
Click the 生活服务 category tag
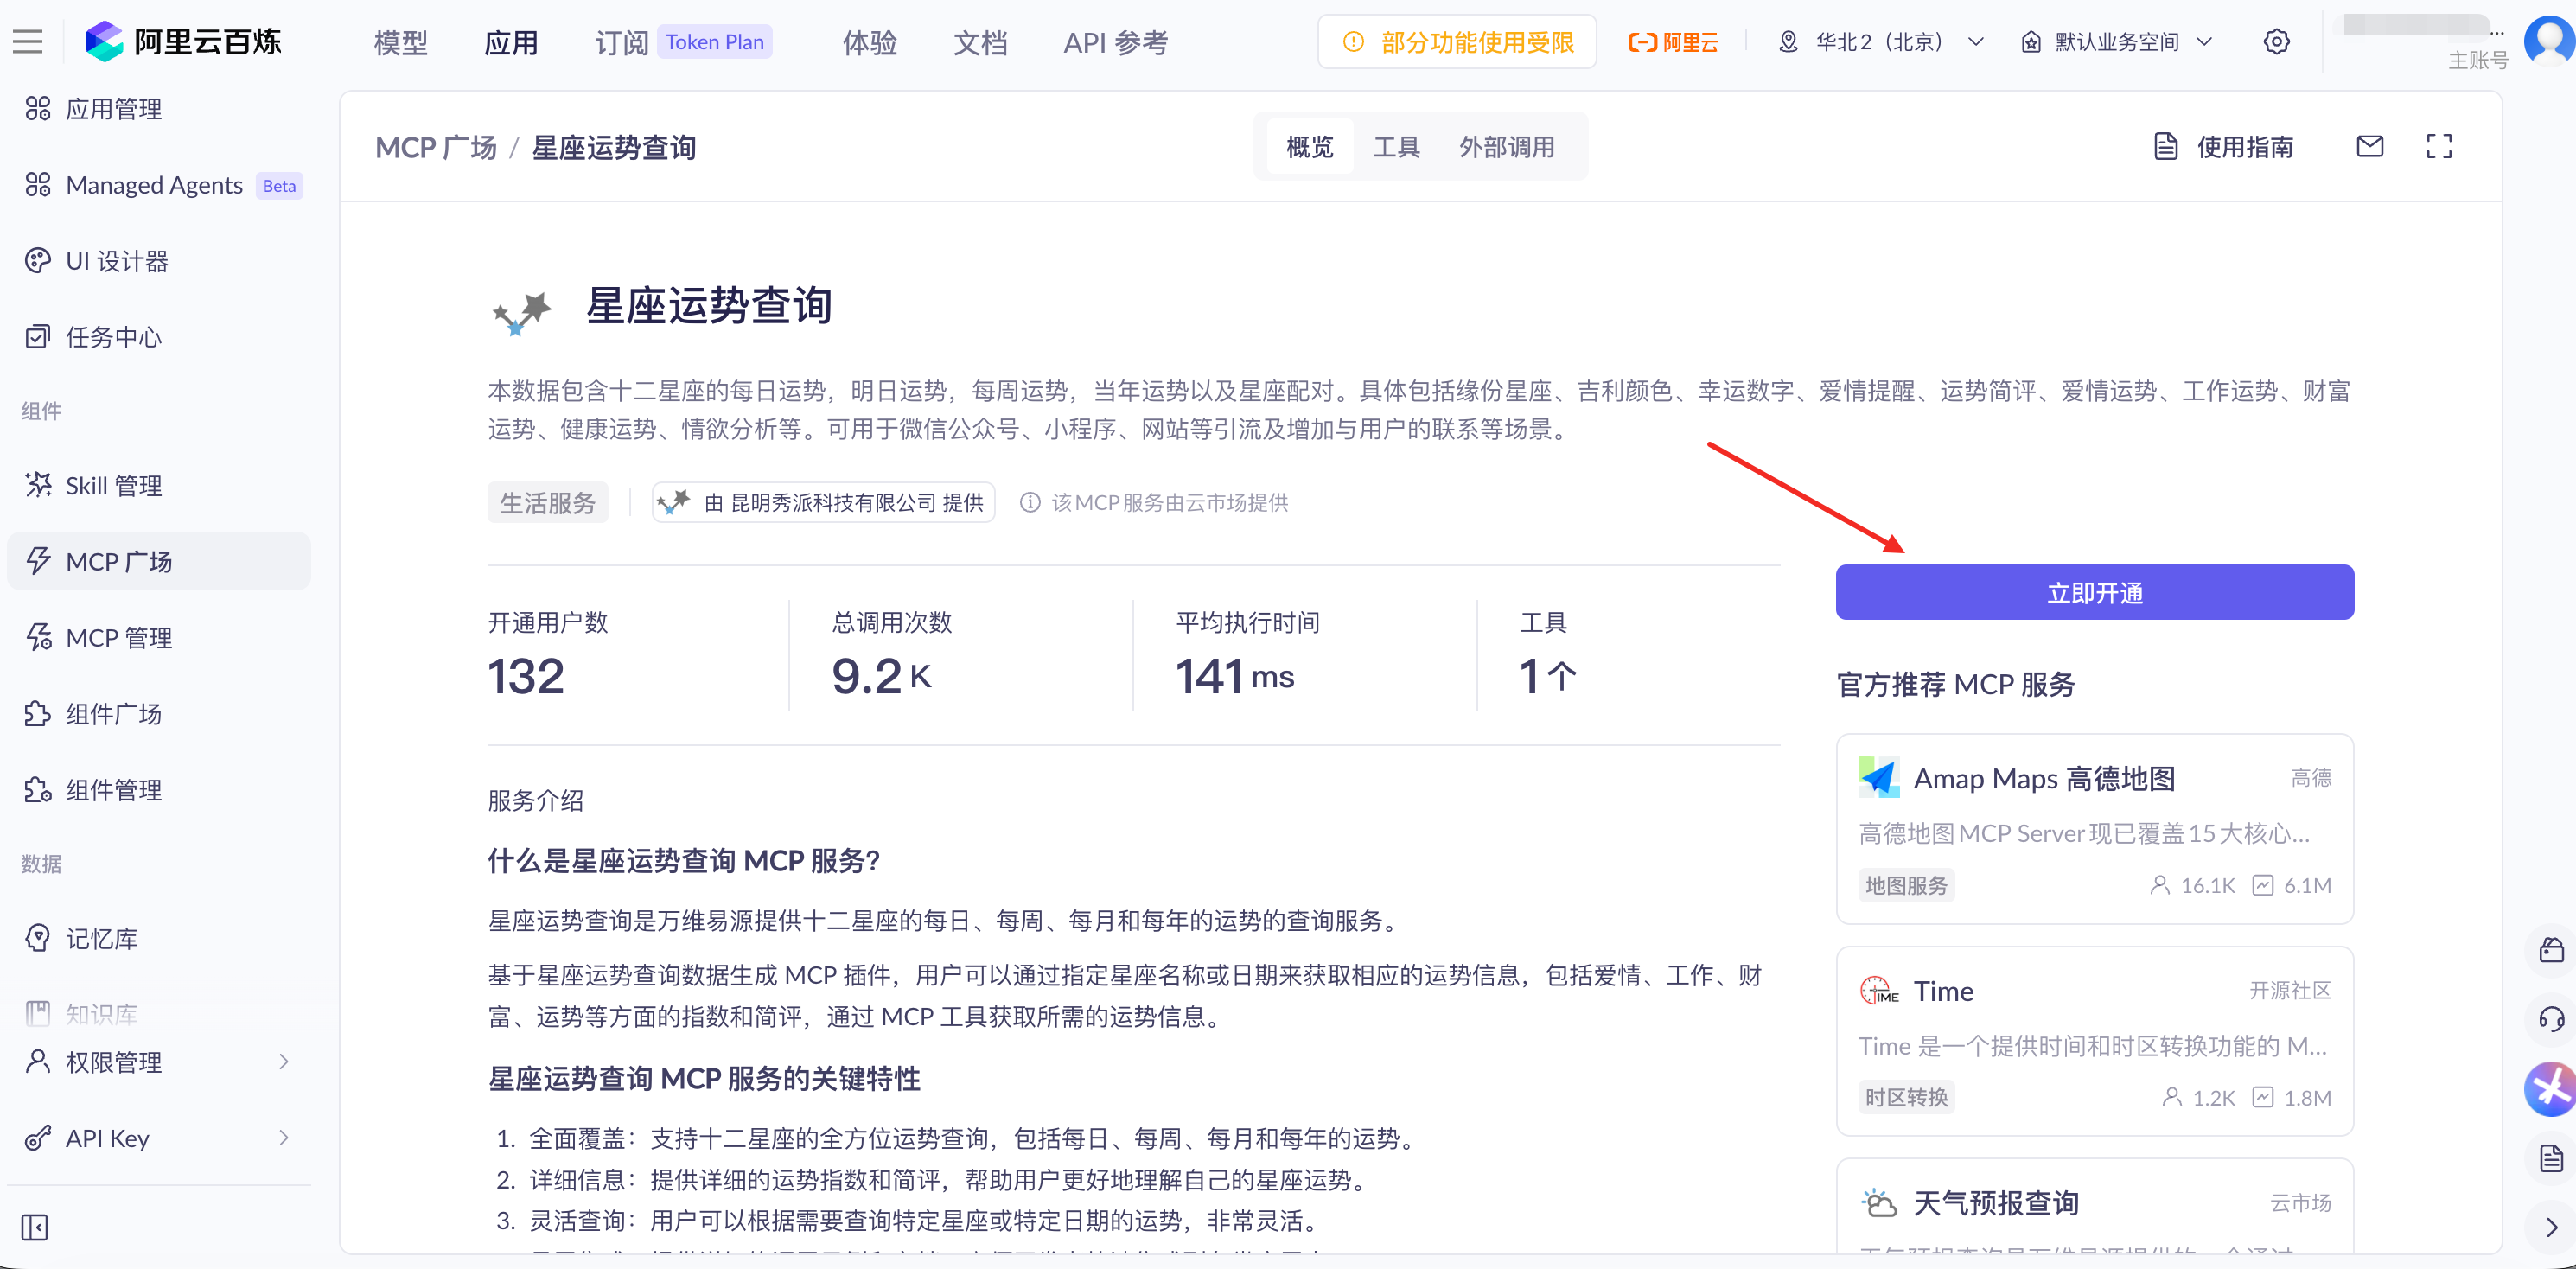click(547, 502)
